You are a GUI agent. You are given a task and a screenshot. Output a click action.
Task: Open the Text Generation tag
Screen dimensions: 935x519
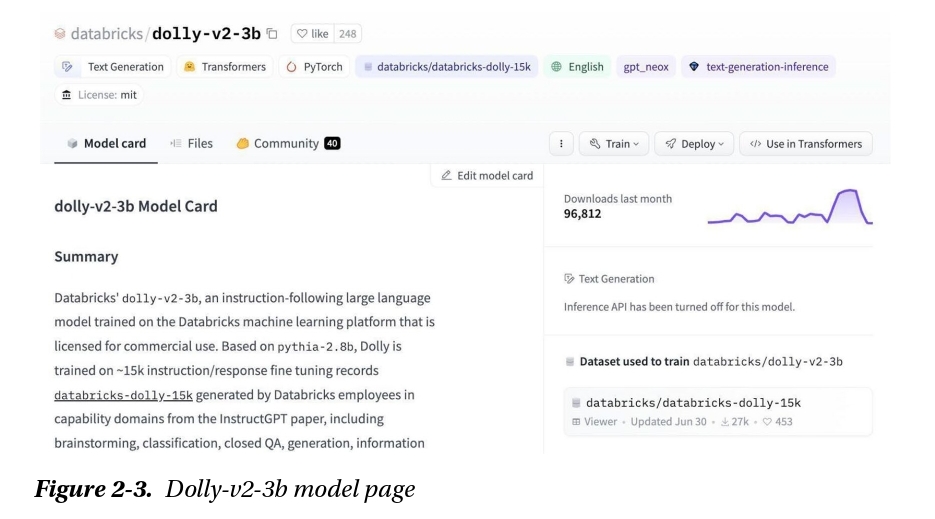113,67
